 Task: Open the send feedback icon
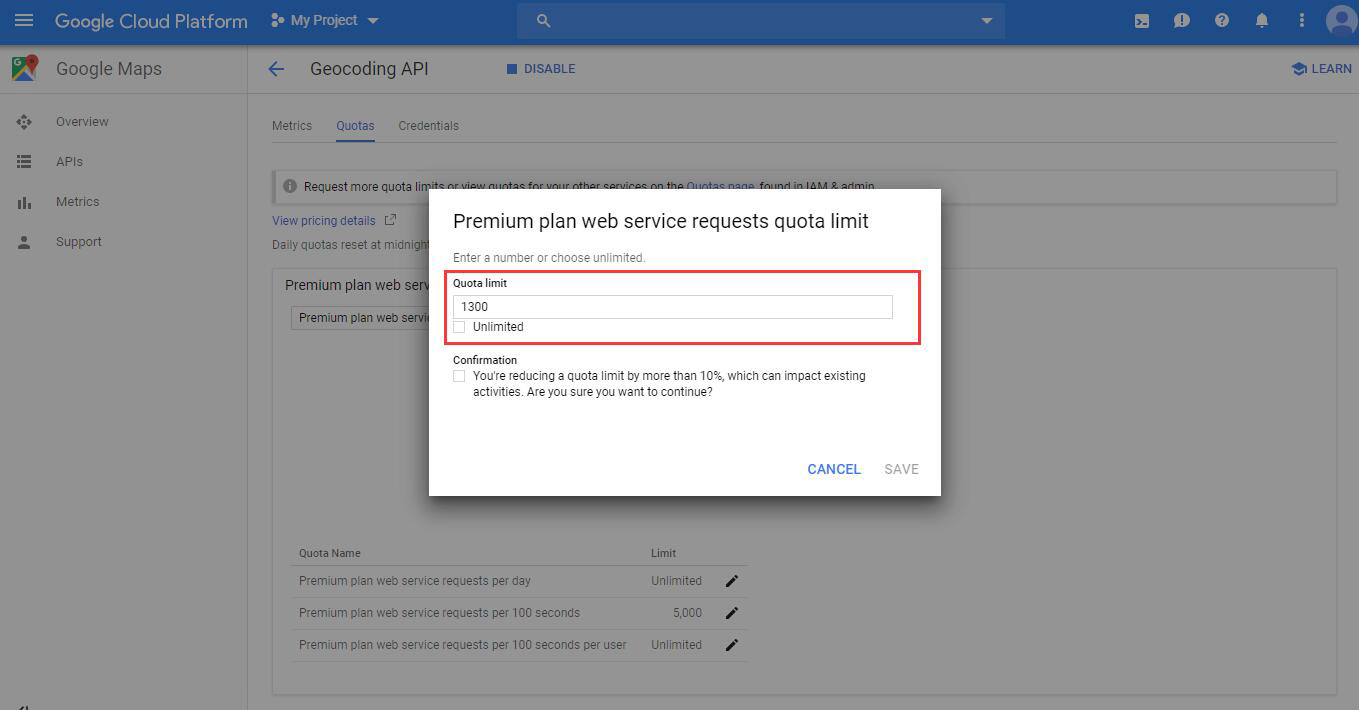click(1182, 20)
